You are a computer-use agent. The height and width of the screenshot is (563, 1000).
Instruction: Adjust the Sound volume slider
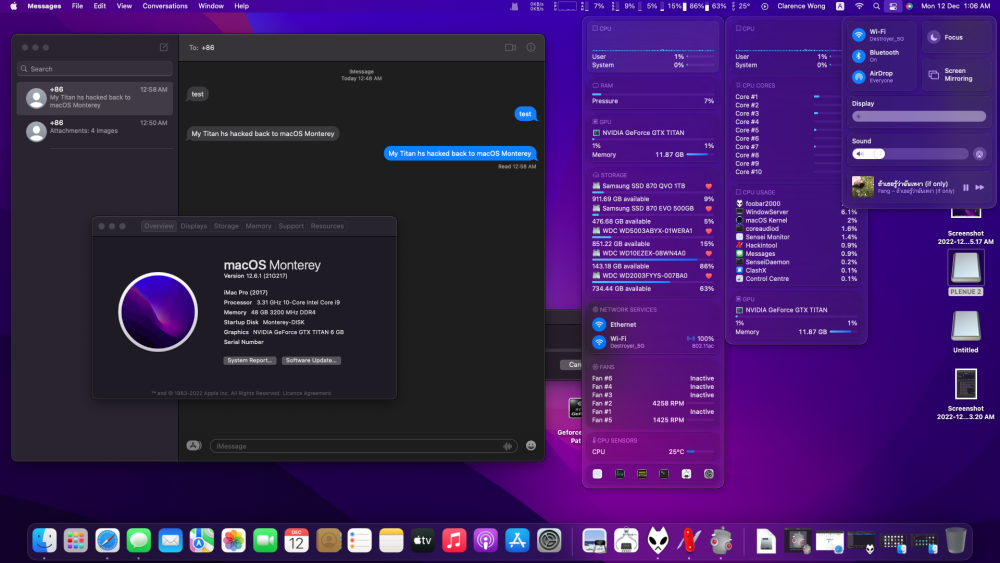[910, 154]
